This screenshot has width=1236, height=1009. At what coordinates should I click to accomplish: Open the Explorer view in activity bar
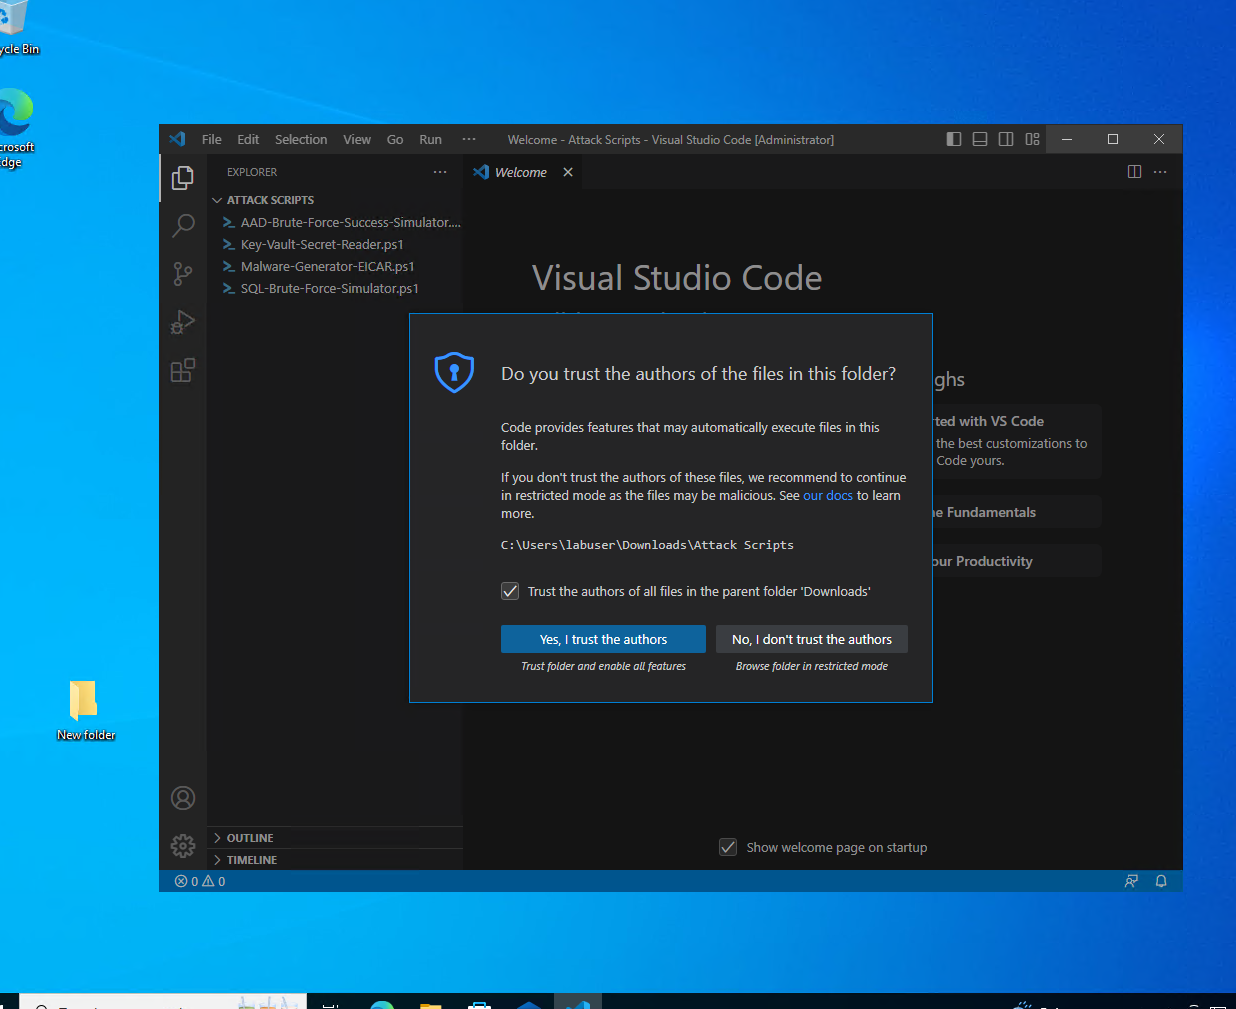pos(183,178)
